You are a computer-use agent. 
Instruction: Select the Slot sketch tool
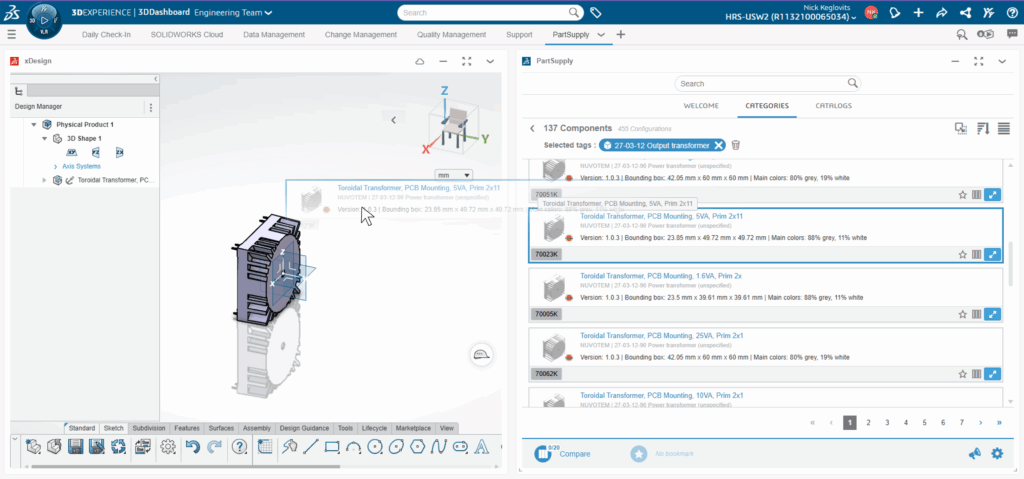(460, 447)
